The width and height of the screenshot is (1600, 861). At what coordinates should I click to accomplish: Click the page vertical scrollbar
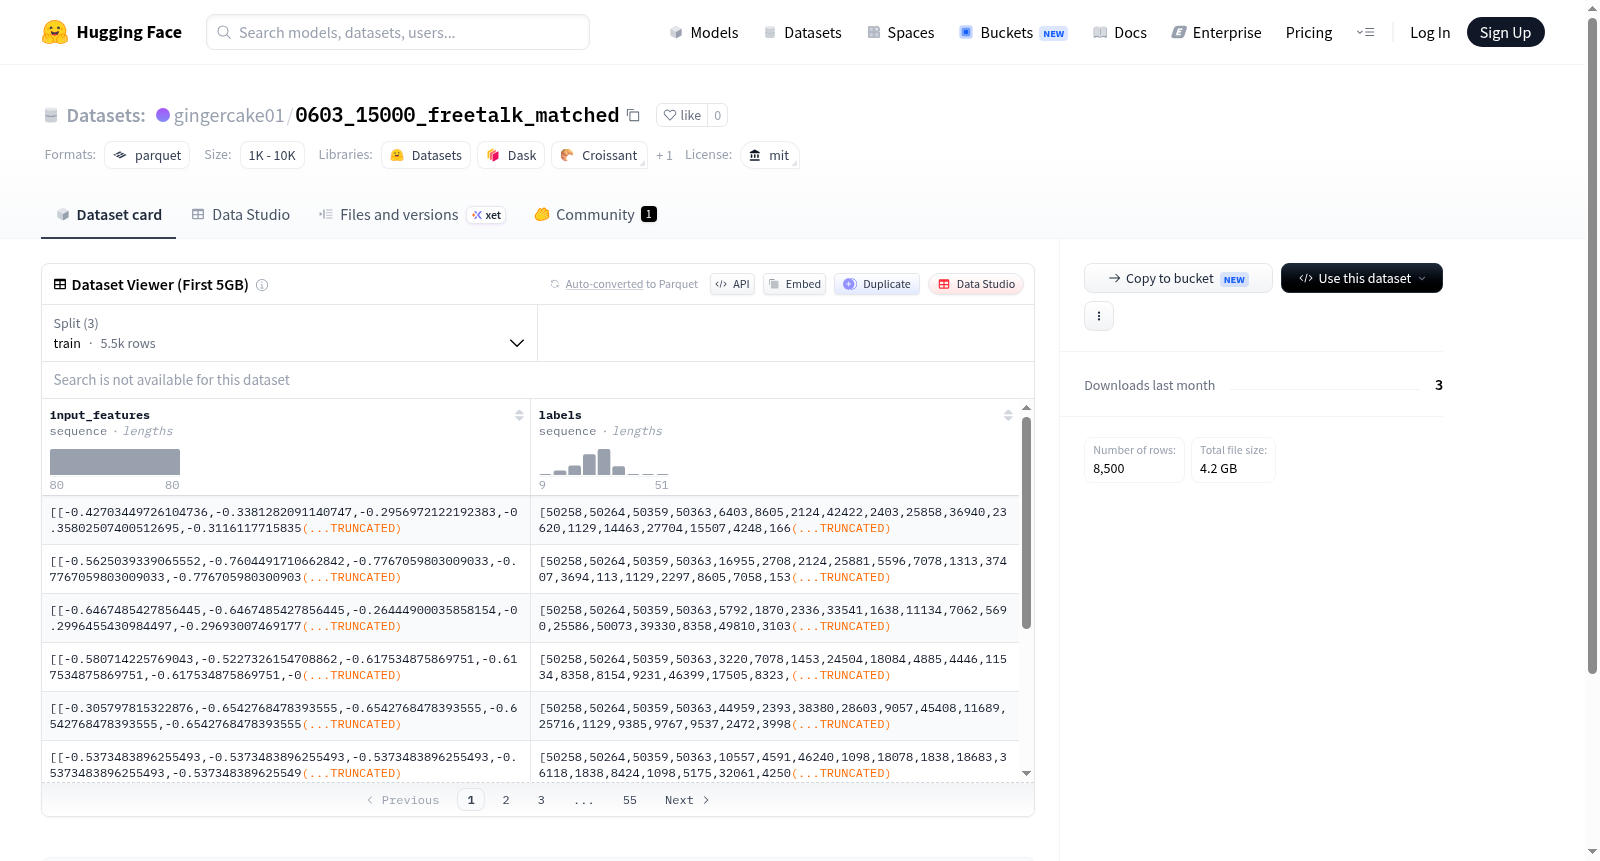[1592, 345]
